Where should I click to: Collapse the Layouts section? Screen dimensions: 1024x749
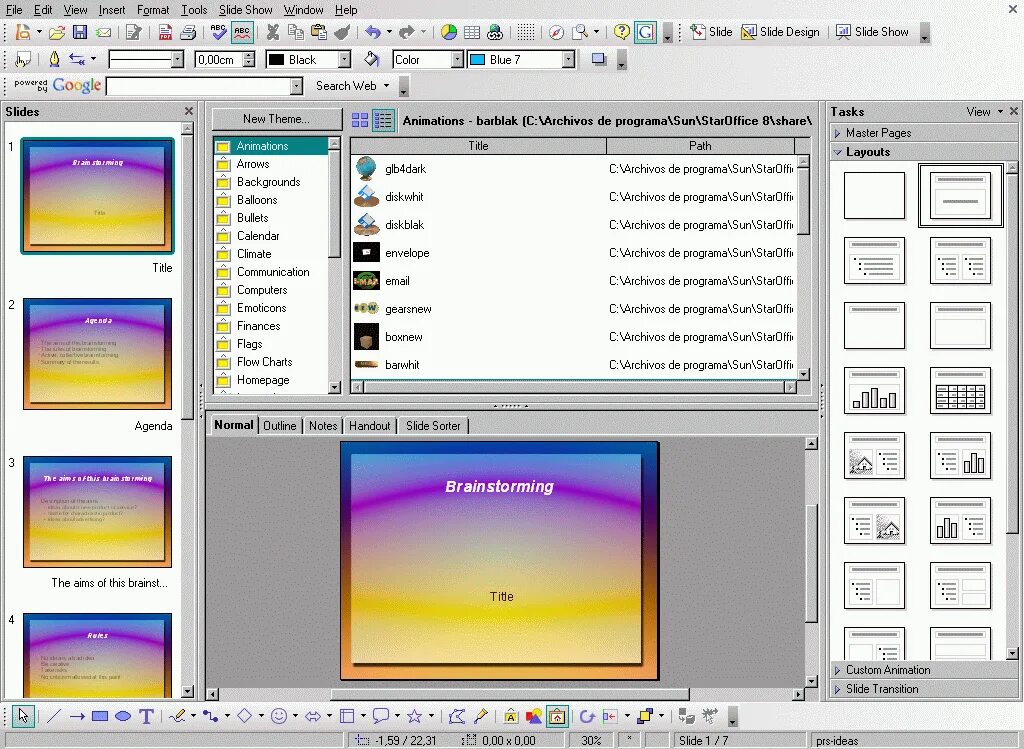click(868, 151)
